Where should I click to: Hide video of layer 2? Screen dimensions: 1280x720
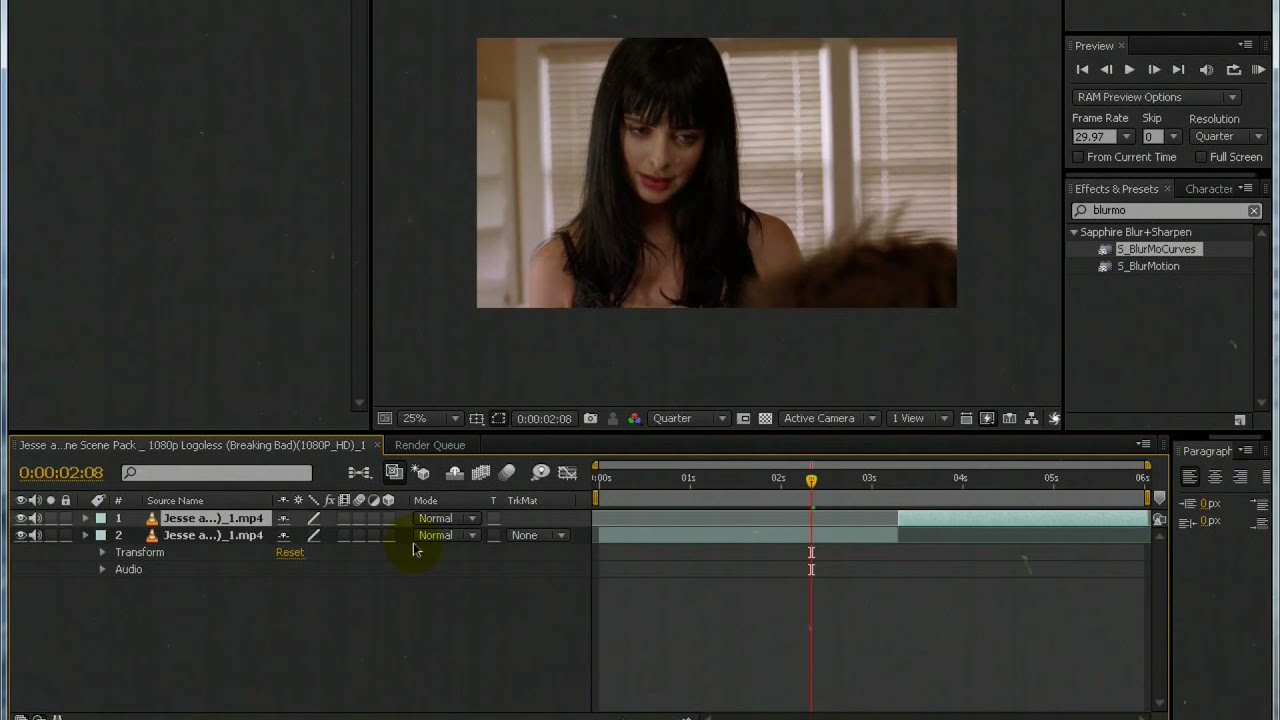pos(21,535)
